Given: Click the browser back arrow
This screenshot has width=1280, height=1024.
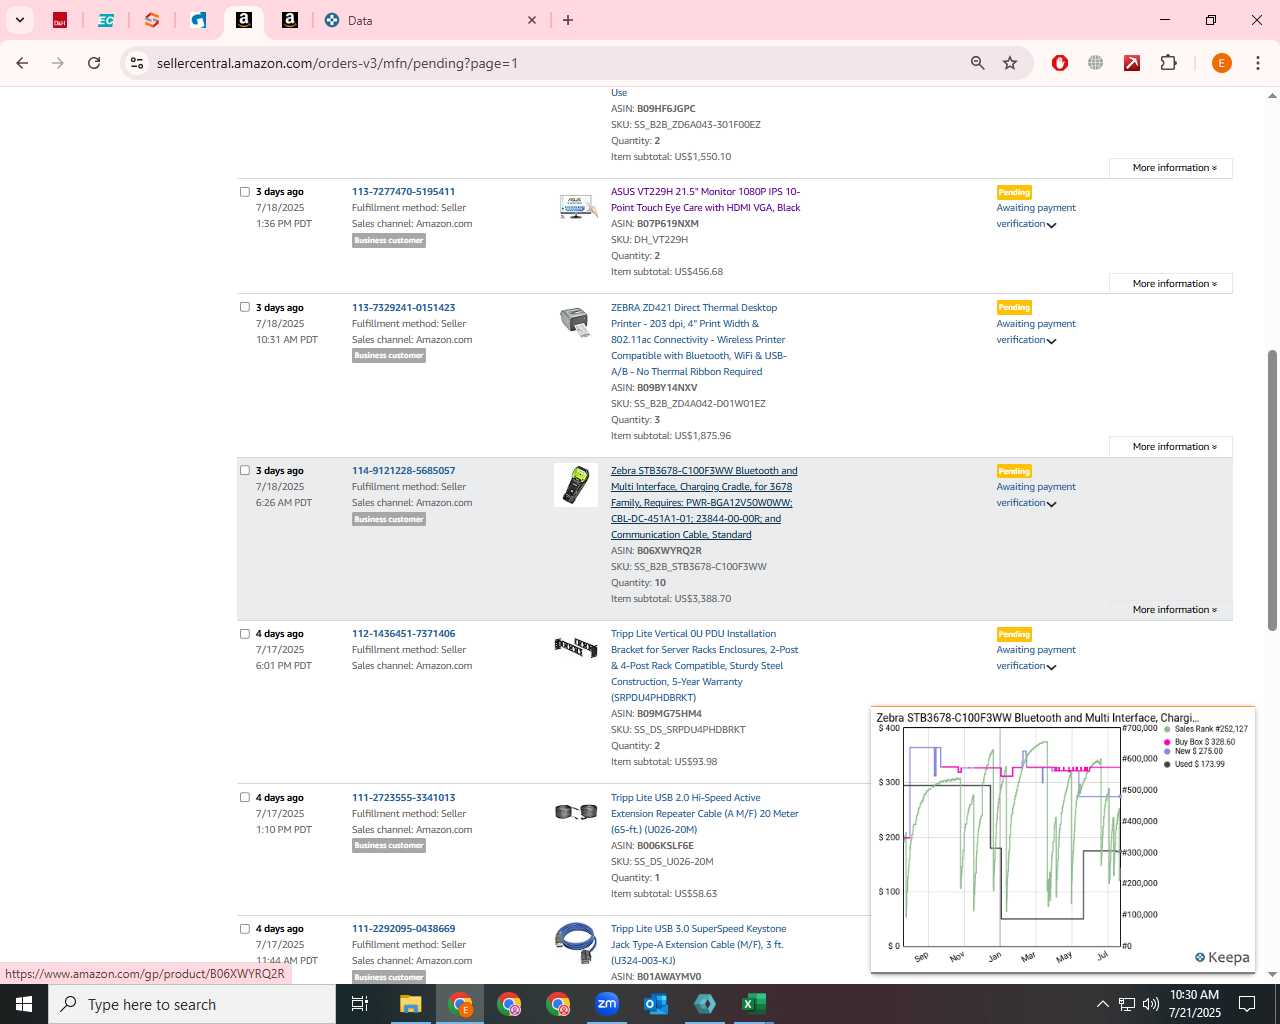Looking at the screenshot, I should click(22, 63).
